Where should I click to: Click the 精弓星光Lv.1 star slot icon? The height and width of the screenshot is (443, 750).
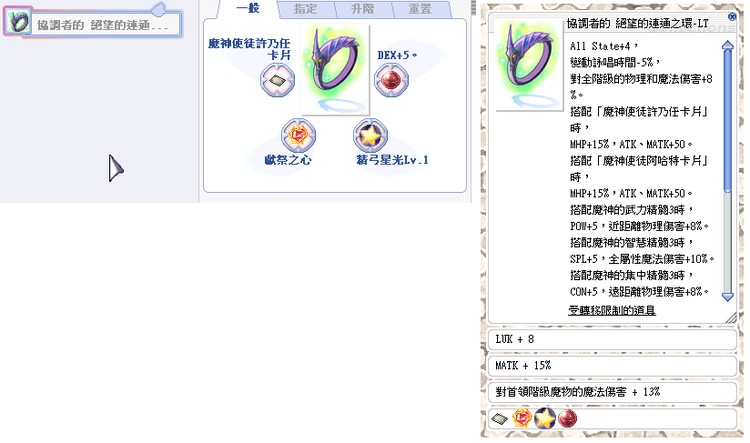pyautogui.click(x=370, y=135)
